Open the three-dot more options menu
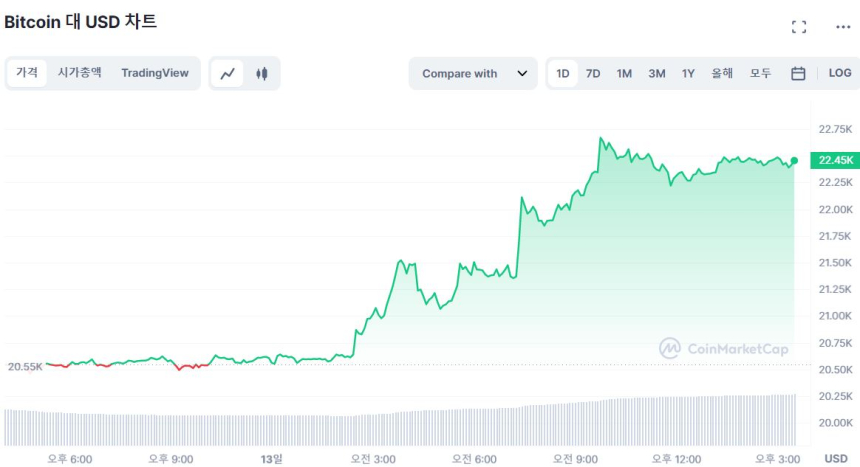Viewport: 860px width, 467px height. tap(842, 27)
